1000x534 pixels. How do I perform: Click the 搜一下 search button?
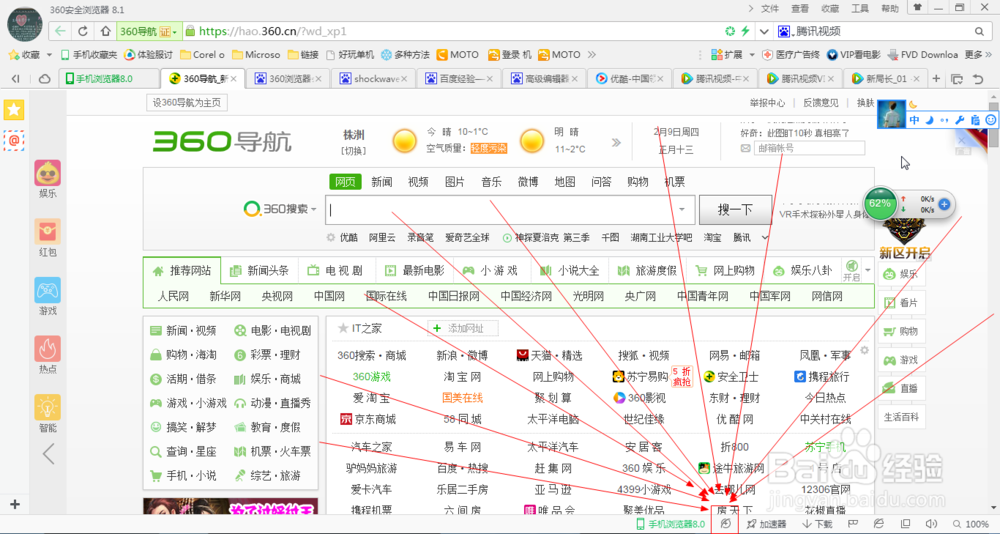point(735,209)
